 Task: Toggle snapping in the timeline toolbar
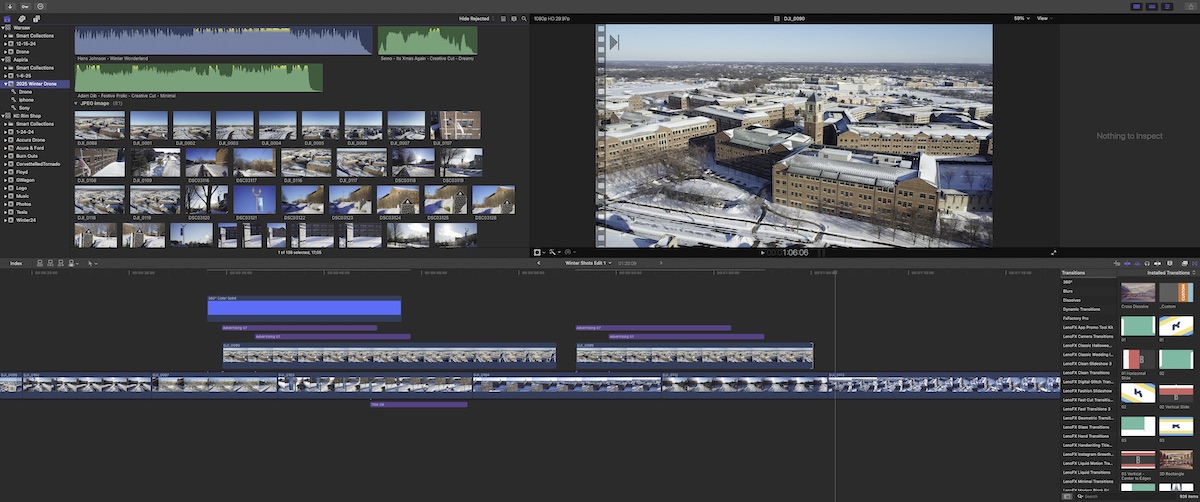[x=1157, y=263]
